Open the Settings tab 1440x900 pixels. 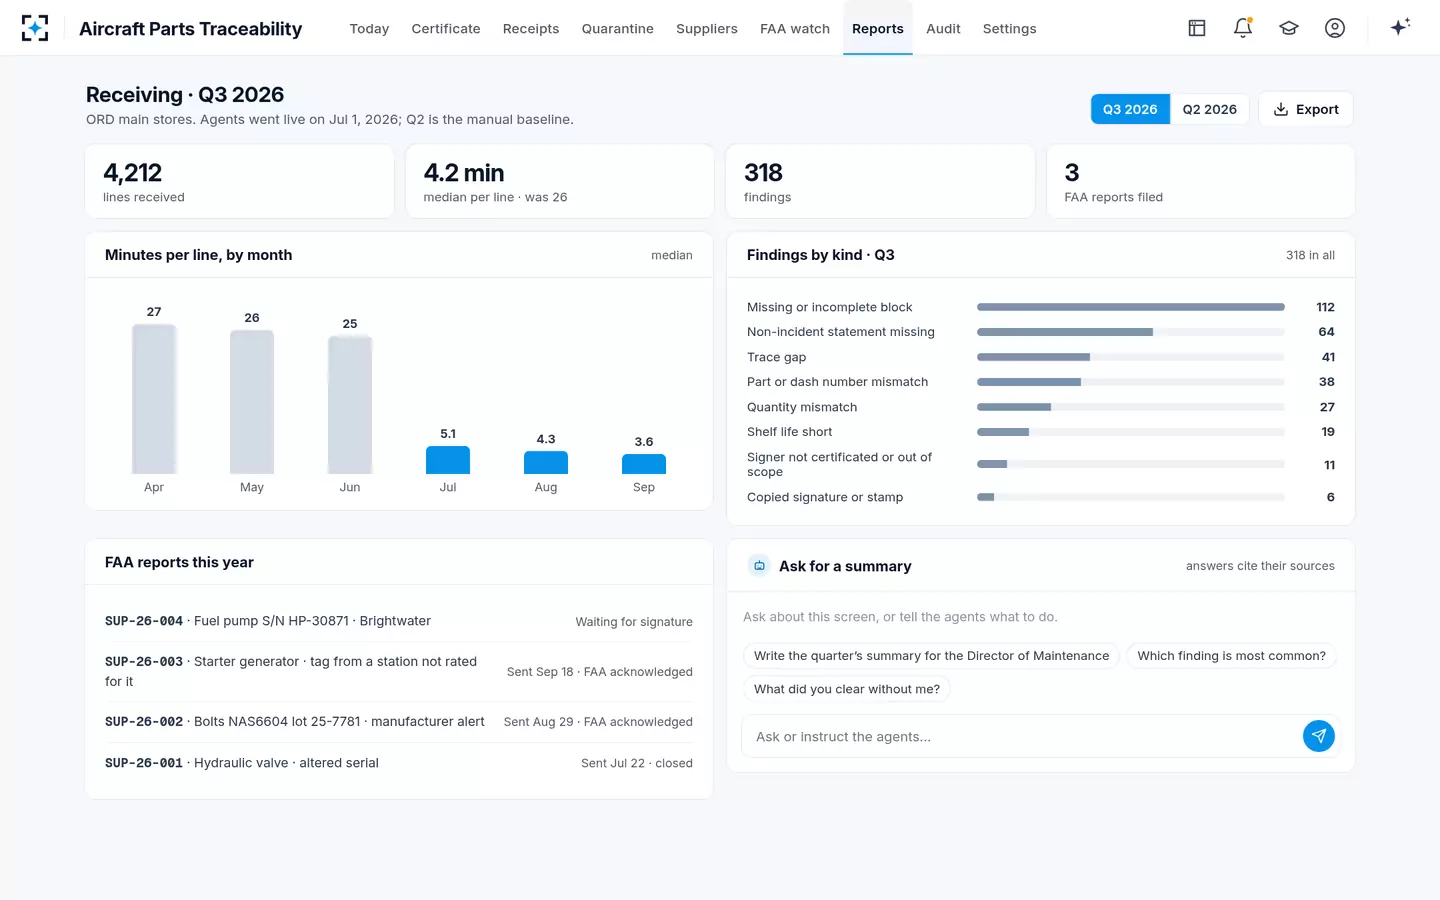[1010, 29]
